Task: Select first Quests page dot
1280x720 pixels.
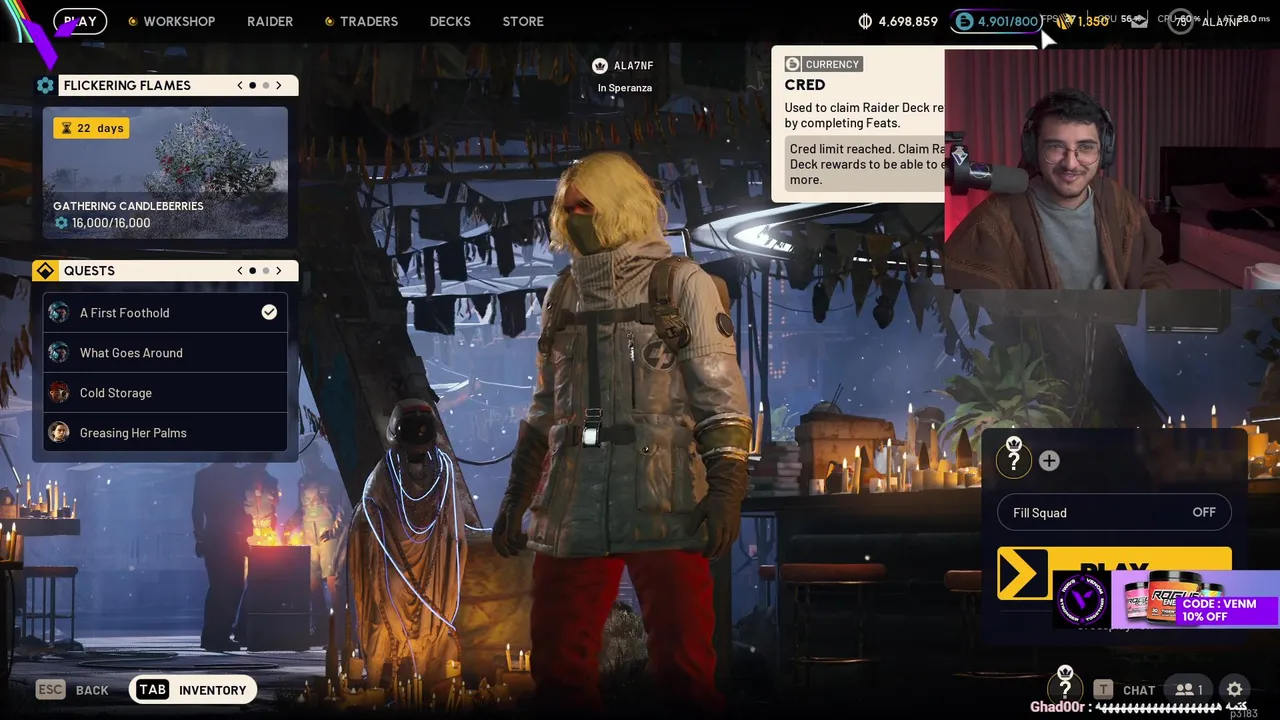Action: (x=252, y=271)
